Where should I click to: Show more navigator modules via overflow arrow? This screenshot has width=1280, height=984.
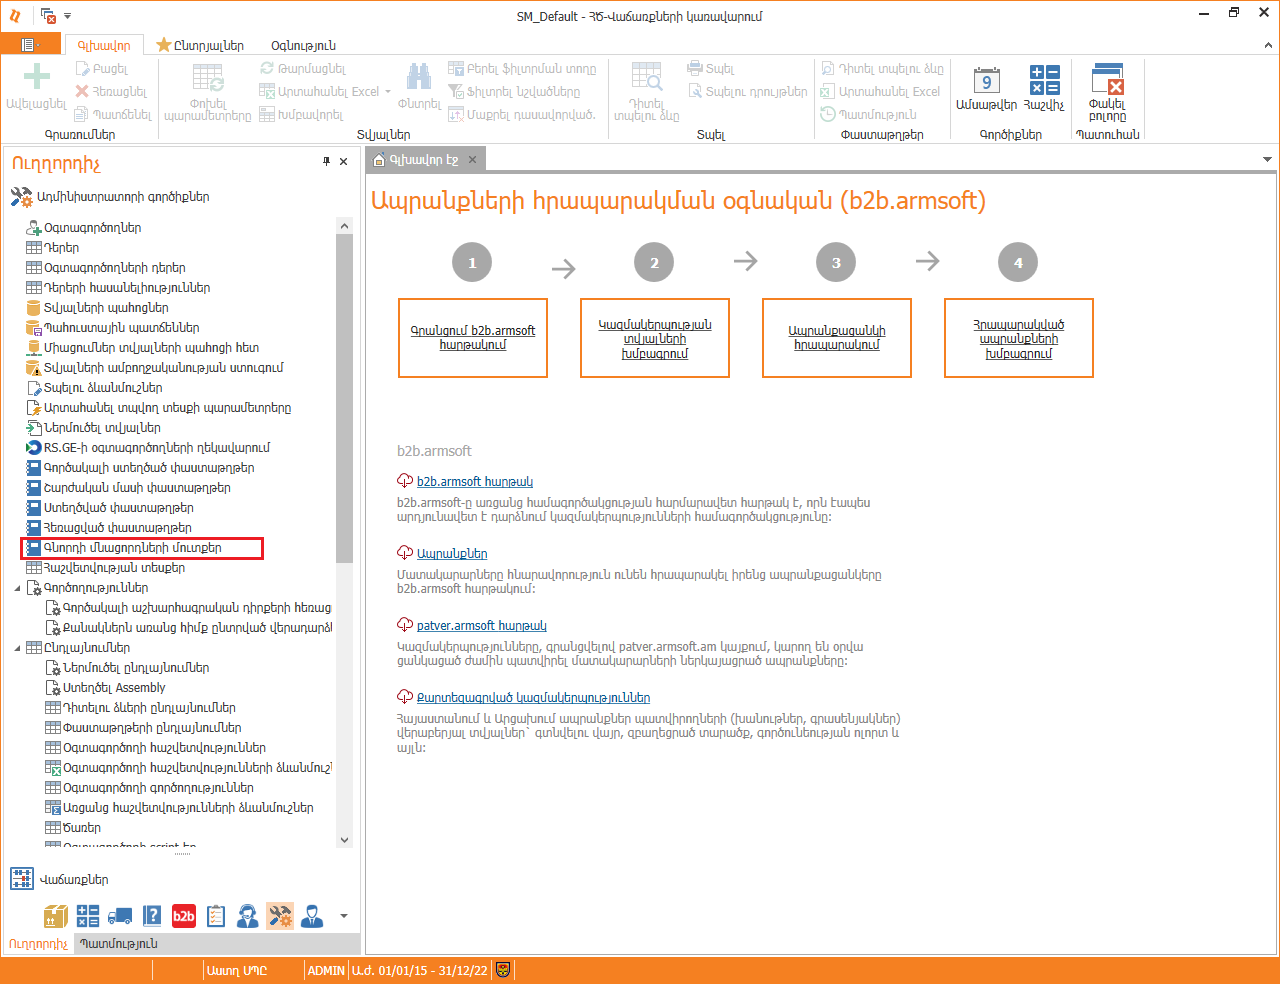[x=344, y=916]
